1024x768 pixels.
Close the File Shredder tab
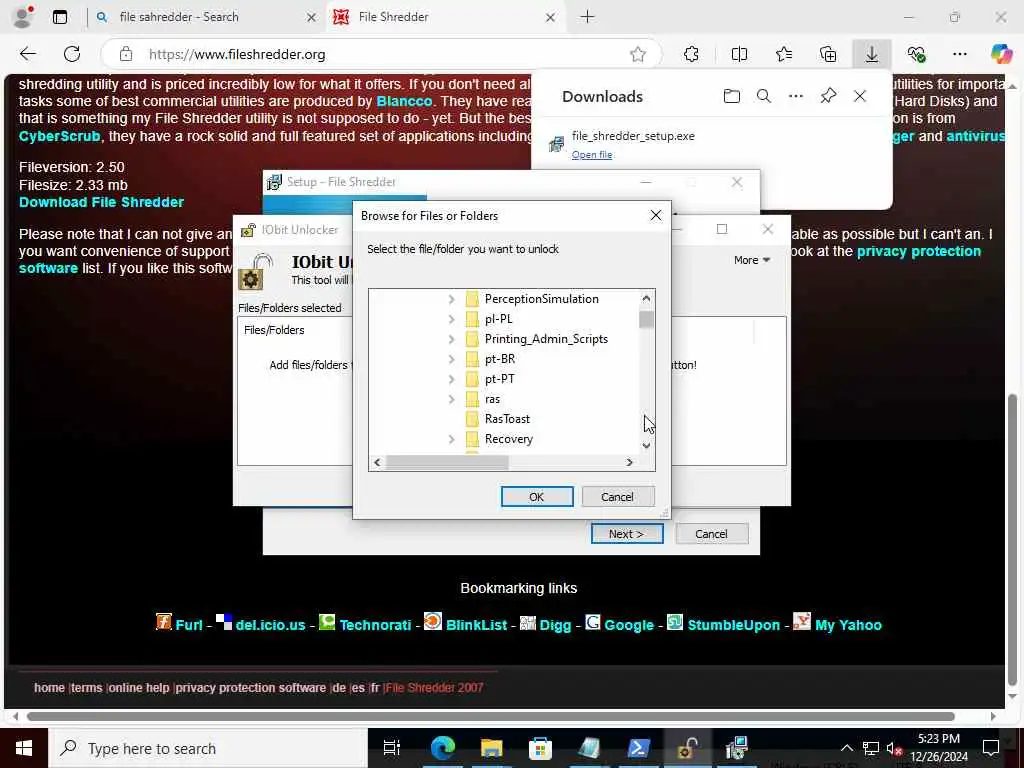click(550, 18)
